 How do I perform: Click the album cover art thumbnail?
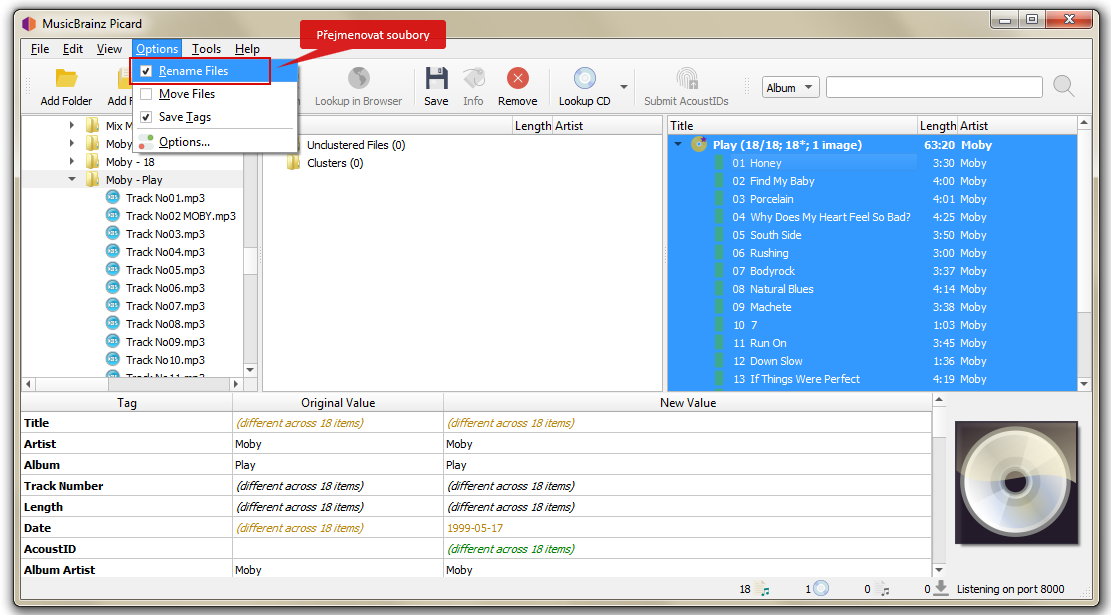coord(1016,483)
